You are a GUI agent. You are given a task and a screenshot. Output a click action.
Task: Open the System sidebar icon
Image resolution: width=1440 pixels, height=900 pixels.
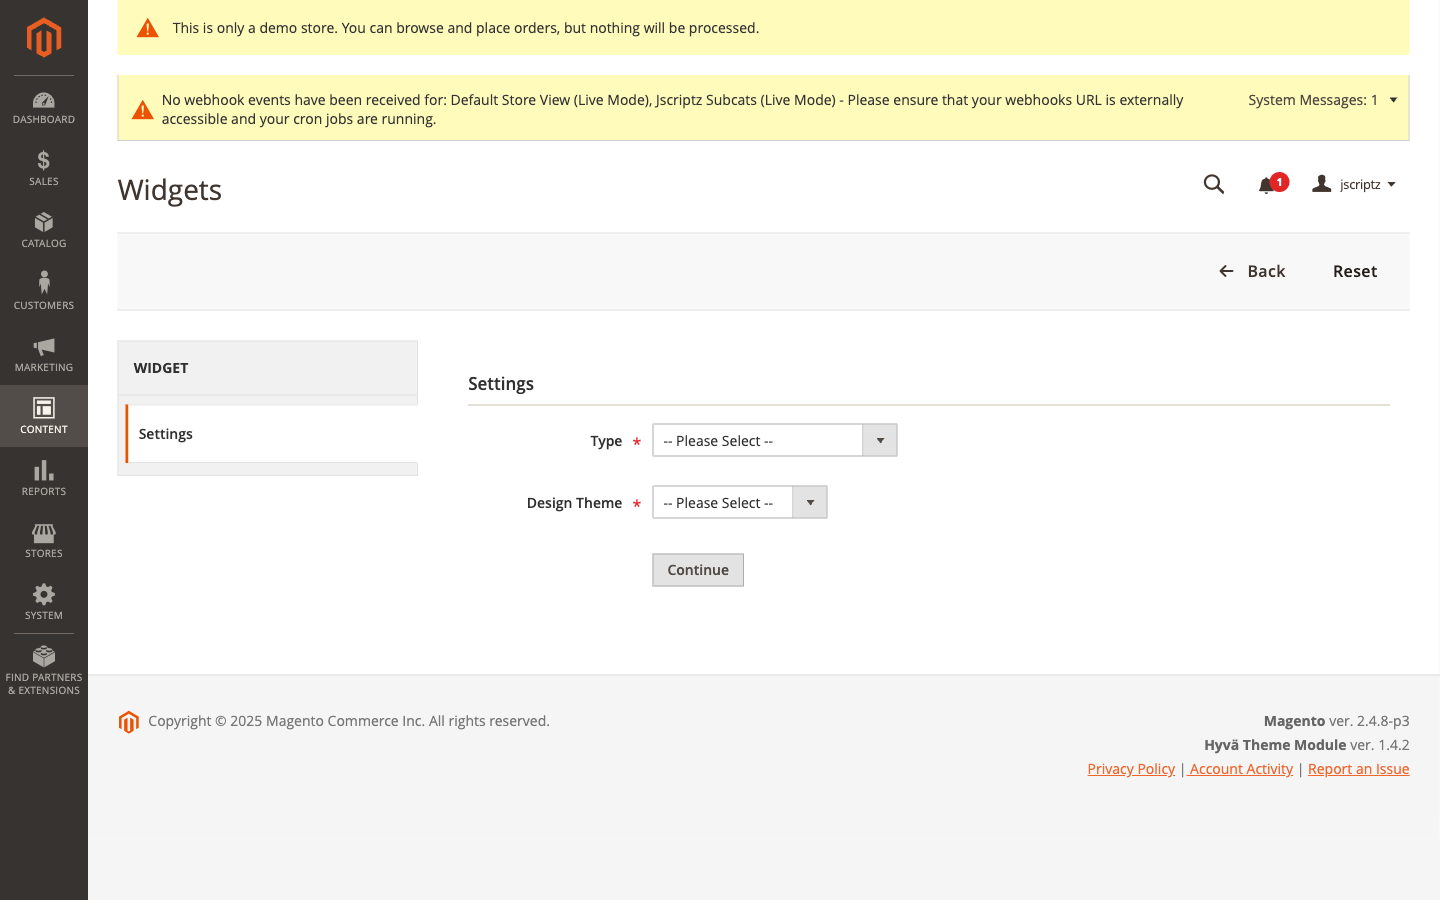pos(43,602)
